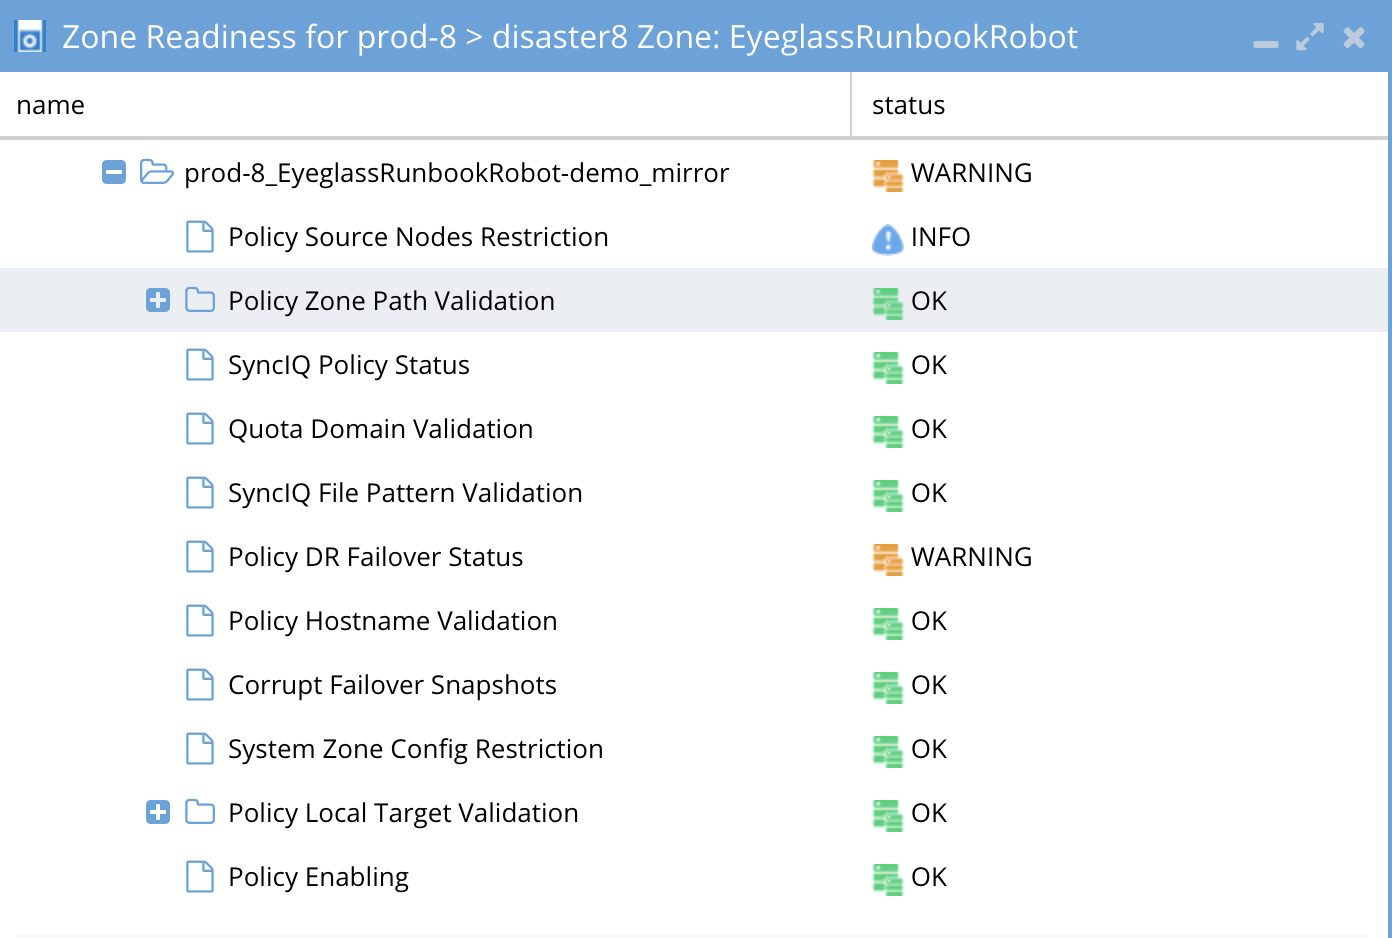Screen dimensions: 1392x938
Task: Maximize the Zone Readiness window
Action: pos(1310,37)
